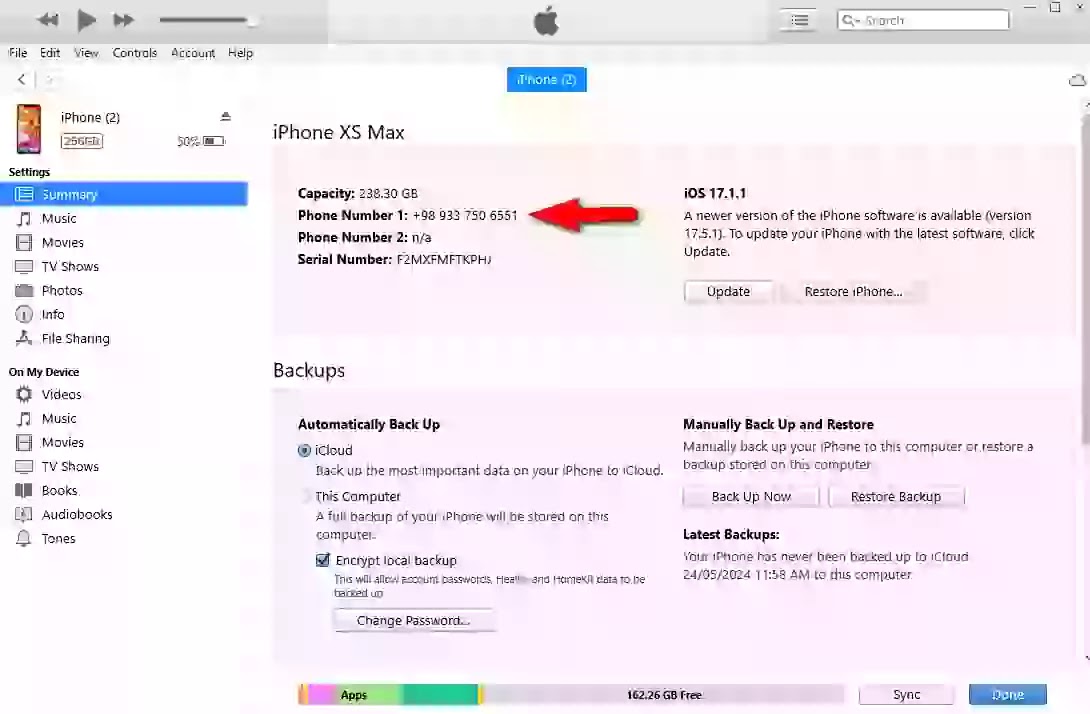The height and width of the screenshot is (714, 1090).
Task: Click Restore iPhone... button
Action: (853, 291)
